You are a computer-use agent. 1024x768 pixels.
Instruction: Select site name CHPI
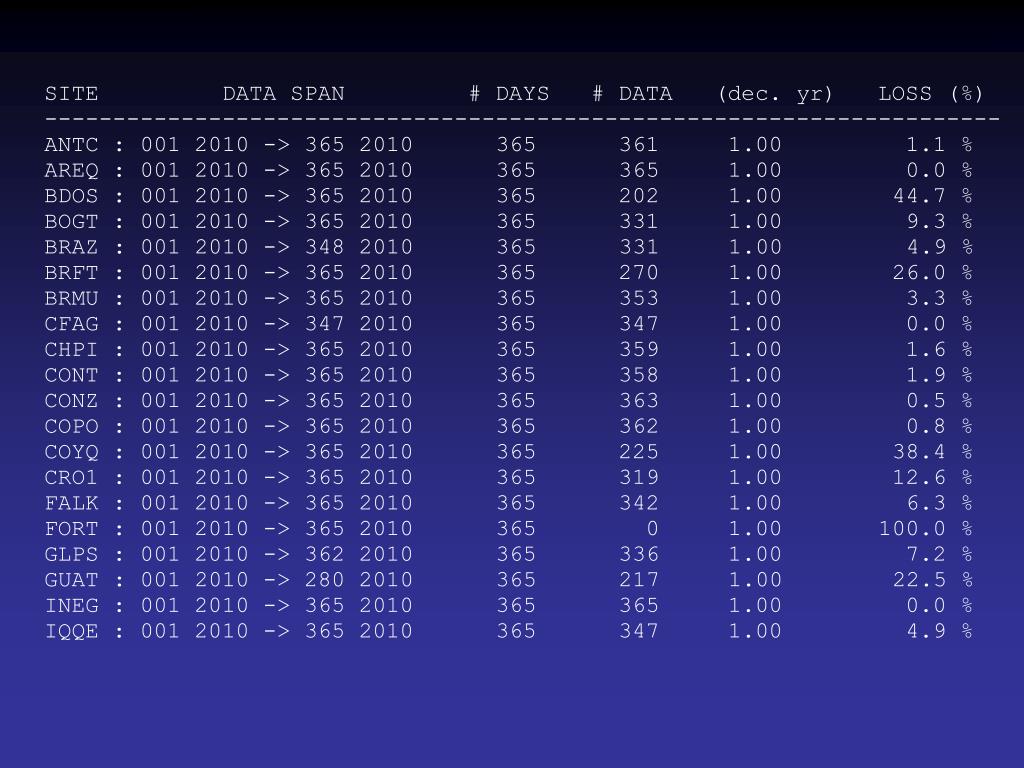pos(71,349)
